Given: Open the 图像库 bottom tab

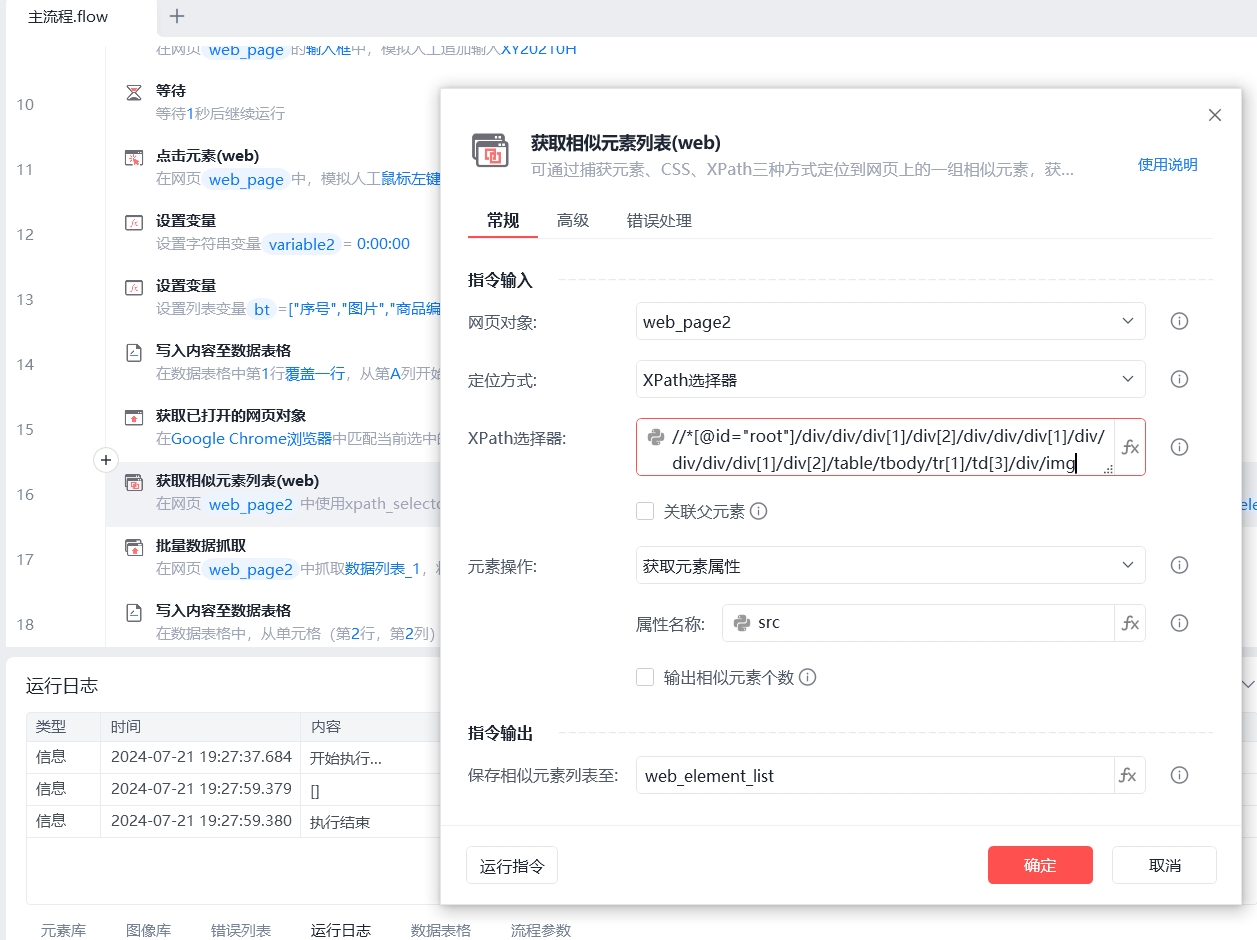Looking at the screenshot, I should point(148,930).
